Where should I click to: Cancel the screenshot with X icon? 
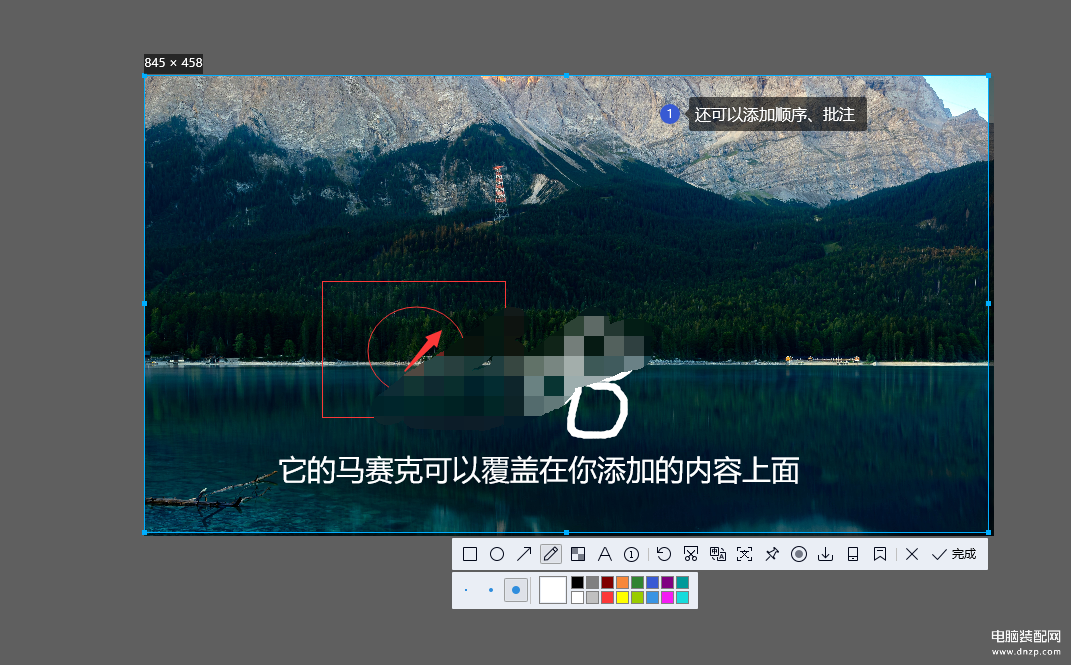click(x=912, y=554)
